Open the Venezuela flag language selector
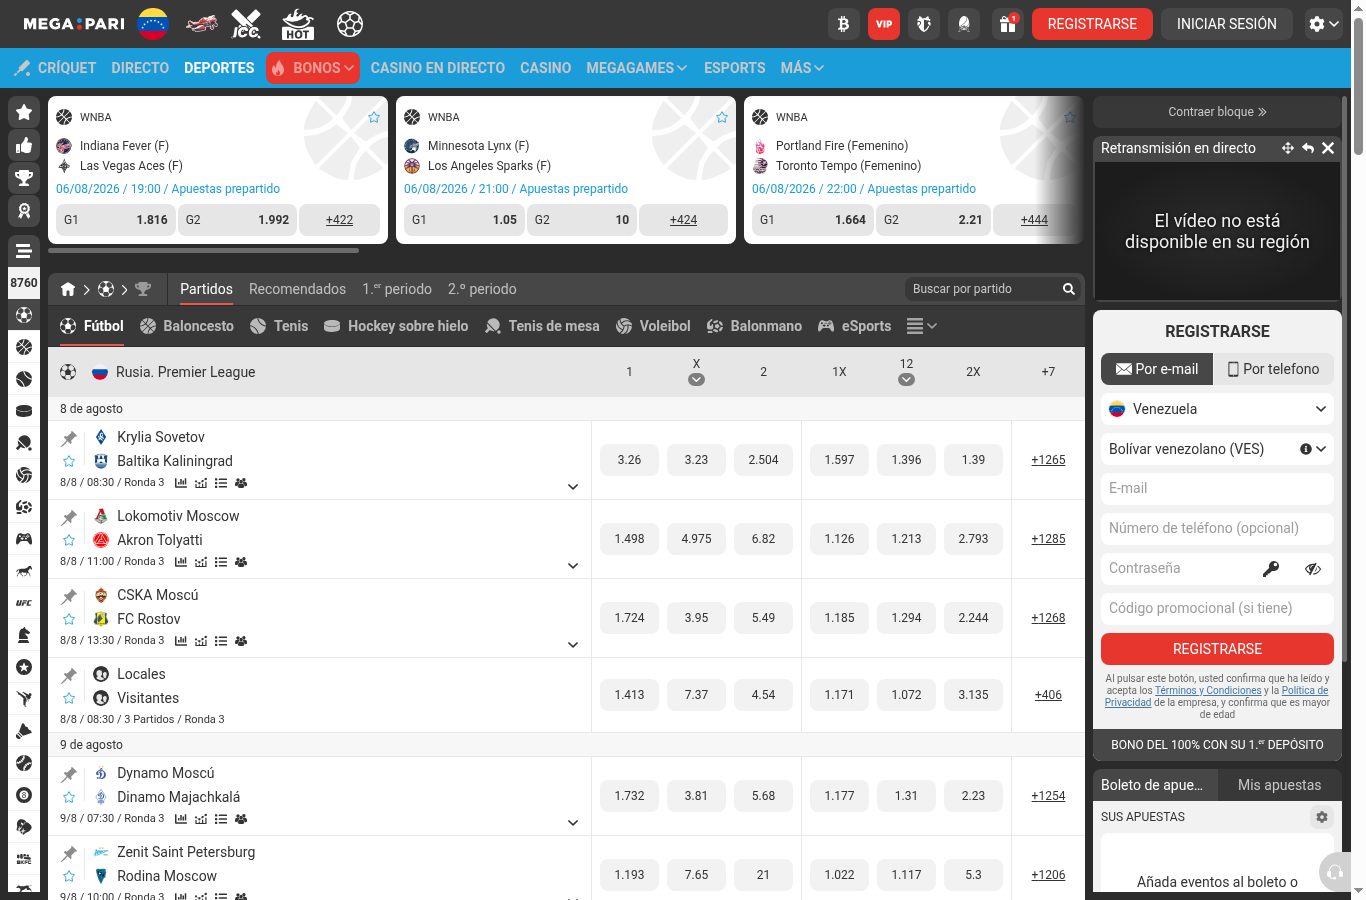1366x900 pixels. [153, 24]
